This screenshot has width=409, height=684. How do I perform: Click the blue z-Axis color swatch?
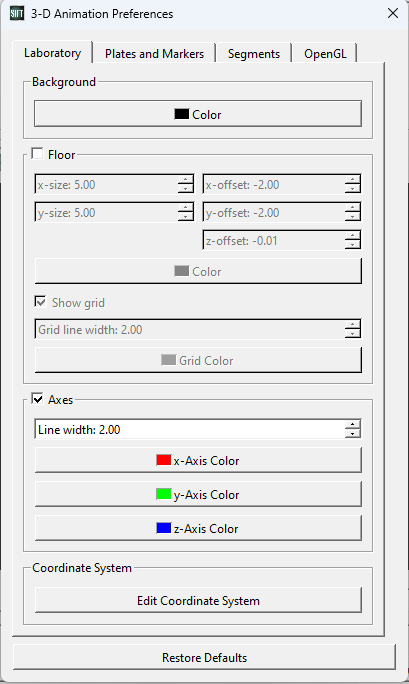(x=164, y=528)
